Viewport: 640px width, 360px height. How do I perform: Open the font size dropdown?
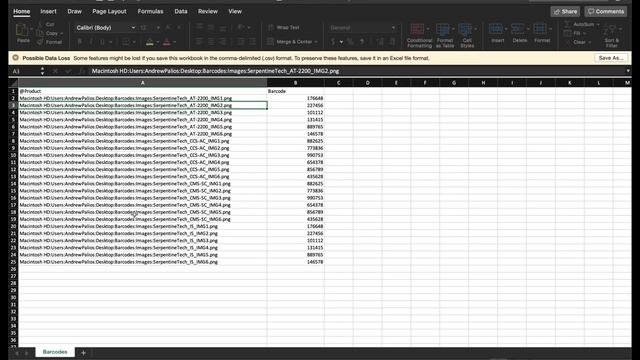(x=158, y=28)
